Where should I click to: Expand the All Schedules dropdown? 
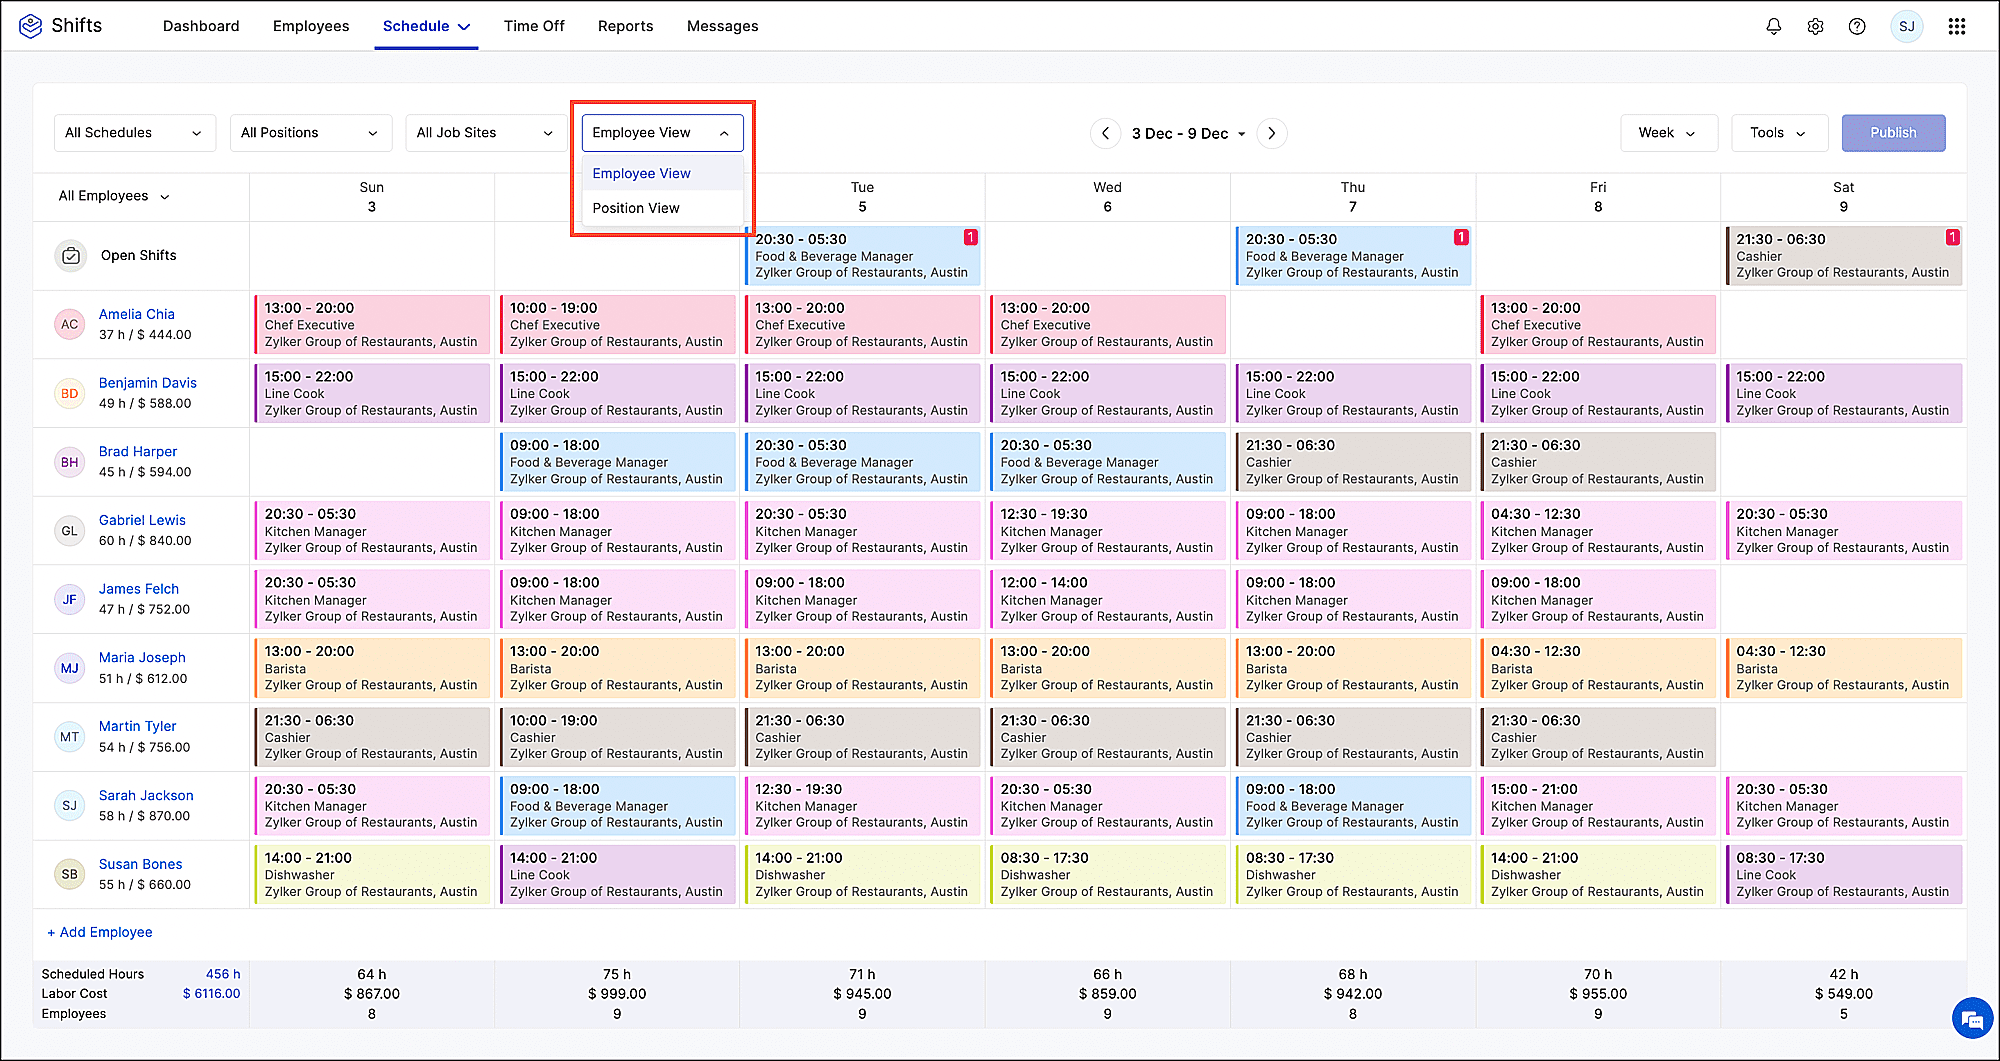point(134,133)
